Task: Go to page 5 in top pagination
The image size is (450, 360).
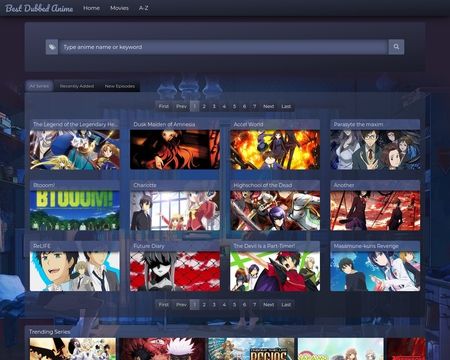Action: pos(234,106)
